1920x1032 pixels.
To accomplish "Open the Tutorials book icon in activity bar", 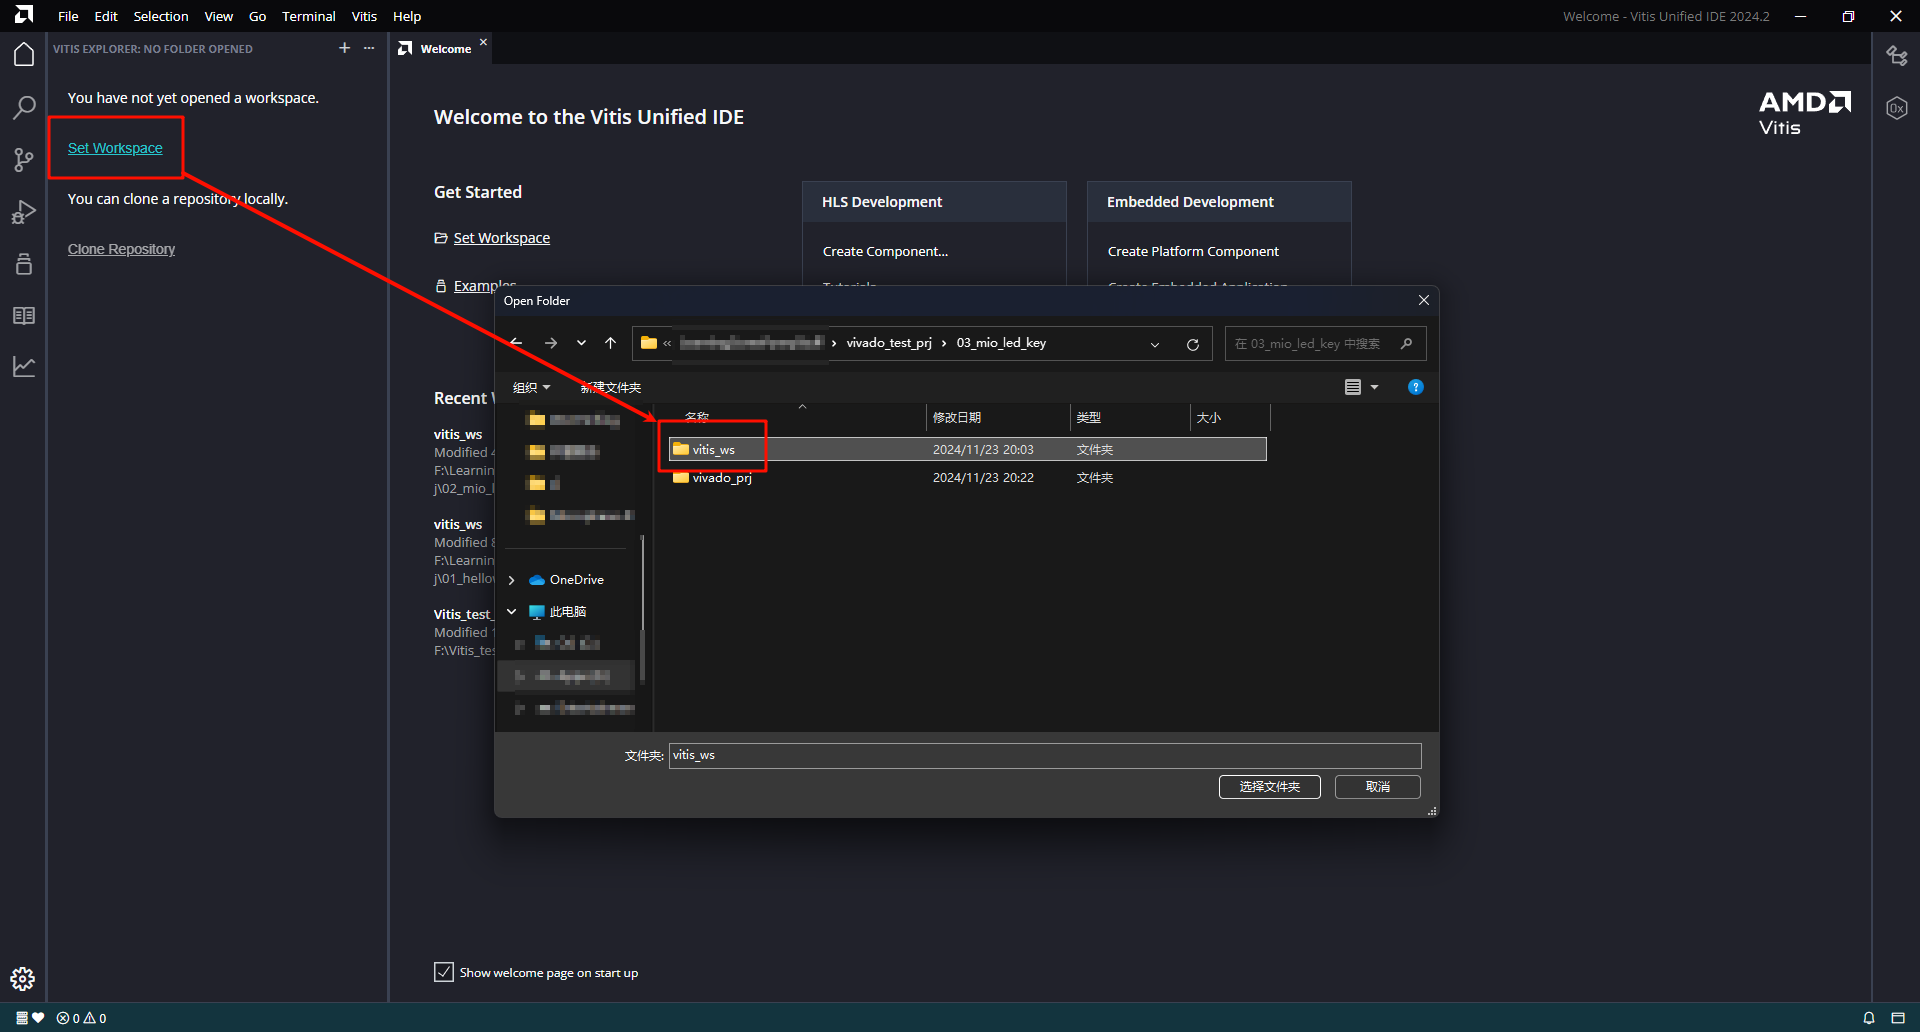I will click(x=24, y=316).
